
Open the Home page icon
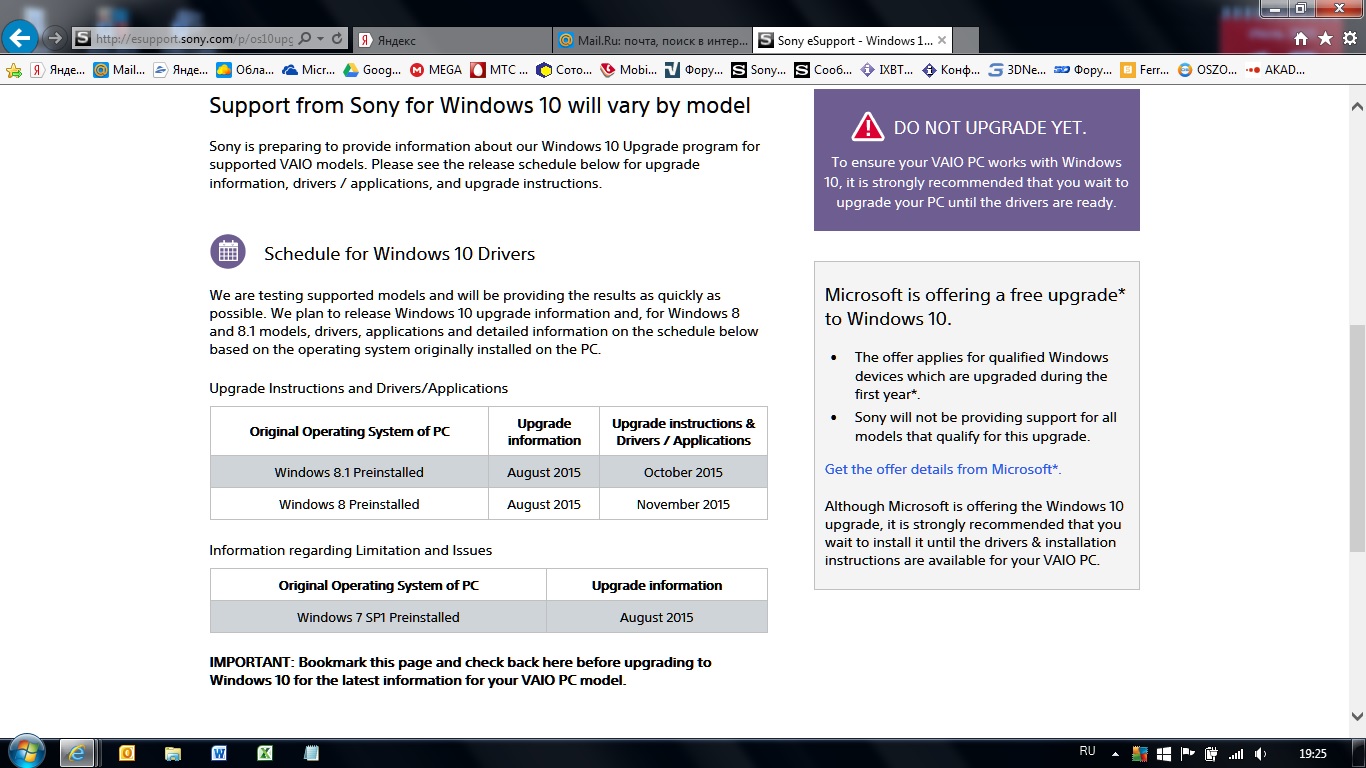coord(1301,39)
